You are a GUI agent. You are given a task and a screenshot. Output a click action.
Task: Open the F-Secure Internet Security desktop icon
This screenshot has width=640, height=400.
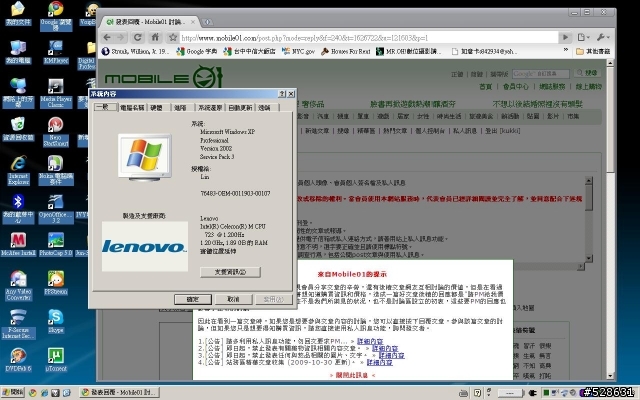(18, 324)
